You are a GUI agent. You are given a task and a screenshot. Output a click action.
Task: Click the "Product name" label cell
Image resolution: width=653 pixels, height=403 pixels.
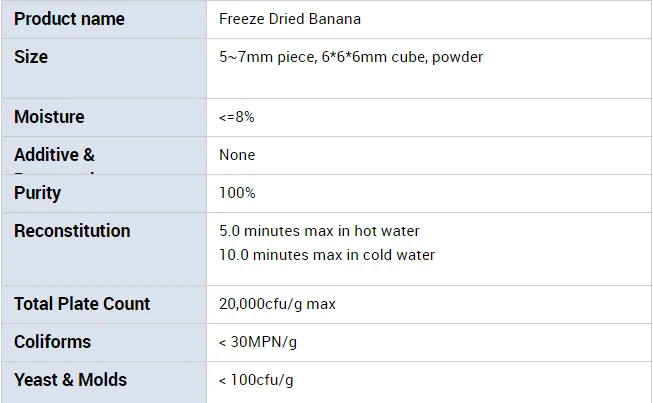click(x=69, y=19)
